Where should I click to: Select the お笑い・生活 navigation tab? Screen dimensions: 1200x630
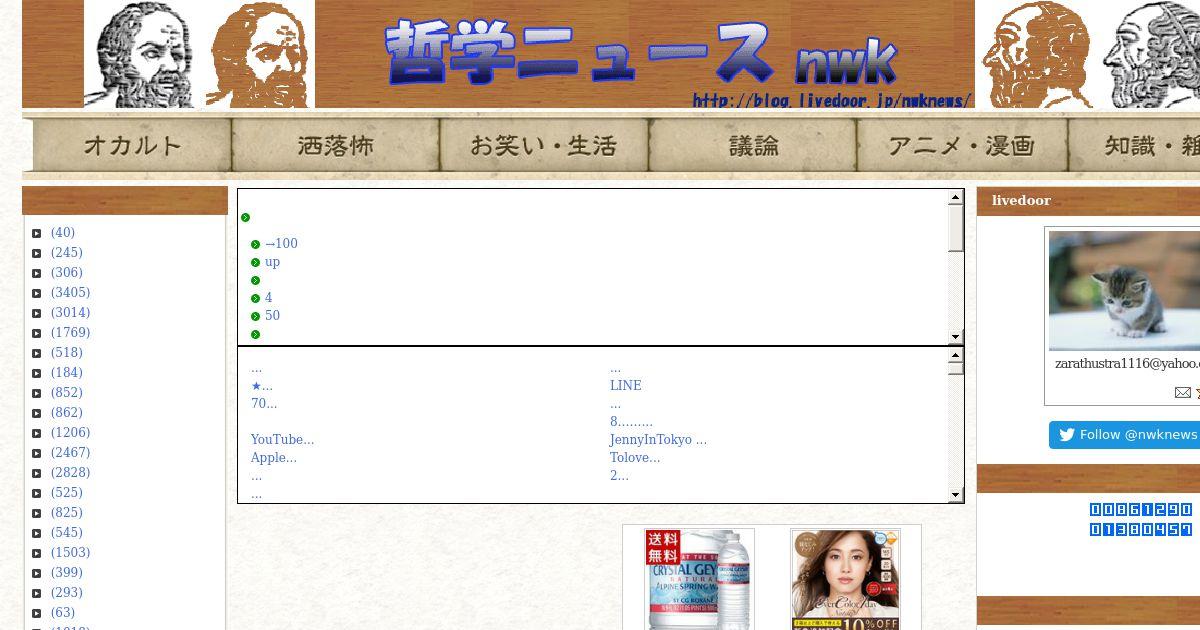[x=544, y=146]
